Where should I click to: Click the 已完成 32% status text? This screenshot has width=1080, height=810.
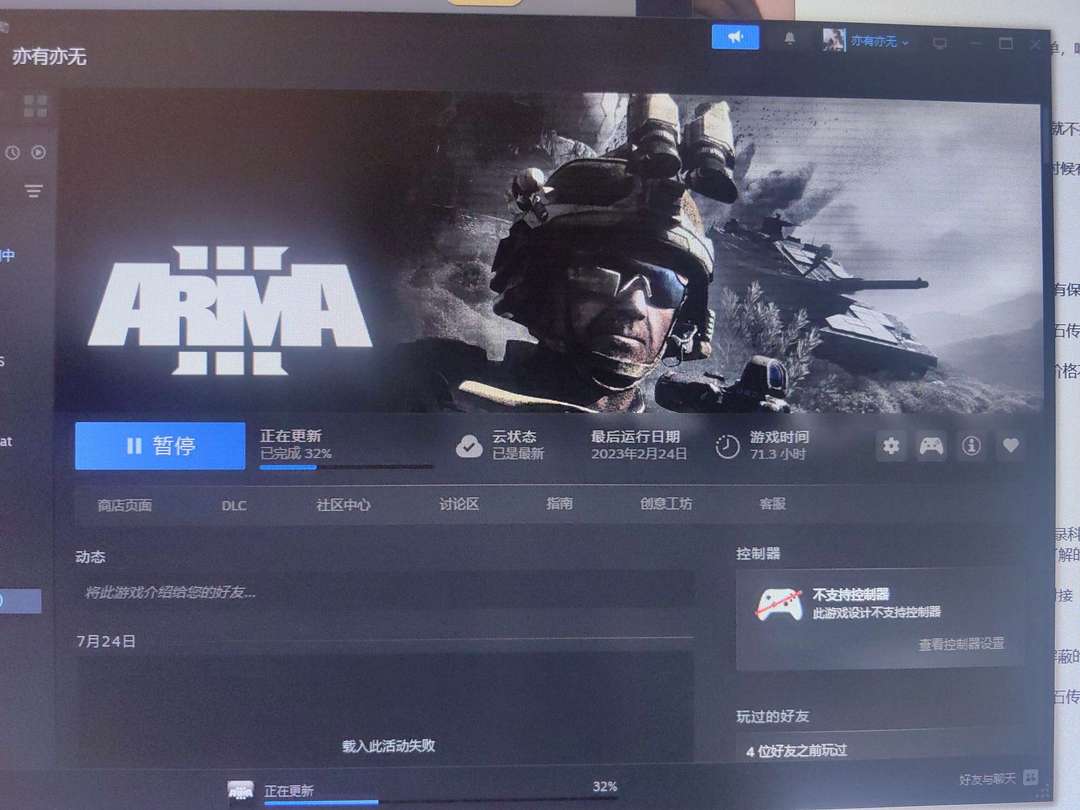pos(295,453)
